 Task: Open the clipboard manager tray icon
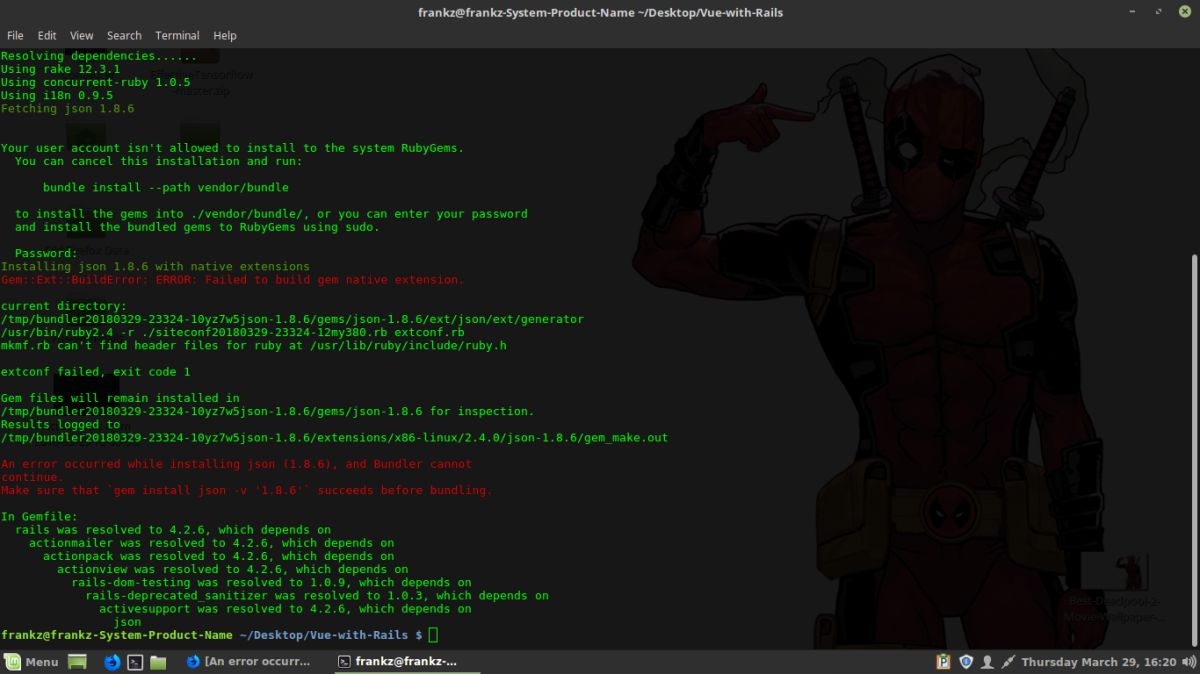pyautogui.click(x=943, y=662)
